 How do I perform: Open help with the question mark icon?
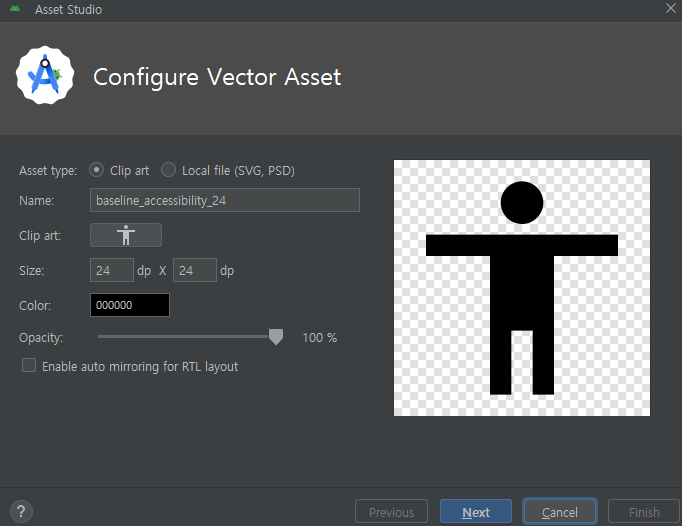[x=21, y=511]
